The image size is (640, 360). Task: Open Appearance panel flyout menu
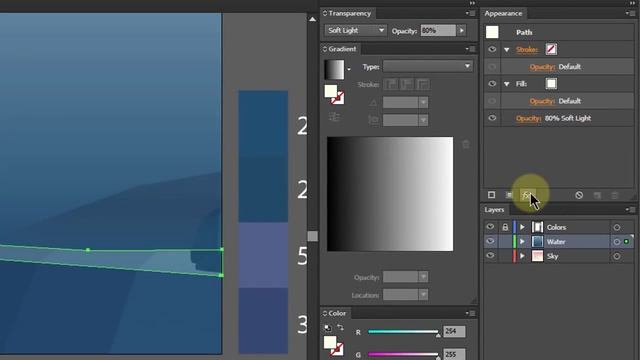click(630, 13)
